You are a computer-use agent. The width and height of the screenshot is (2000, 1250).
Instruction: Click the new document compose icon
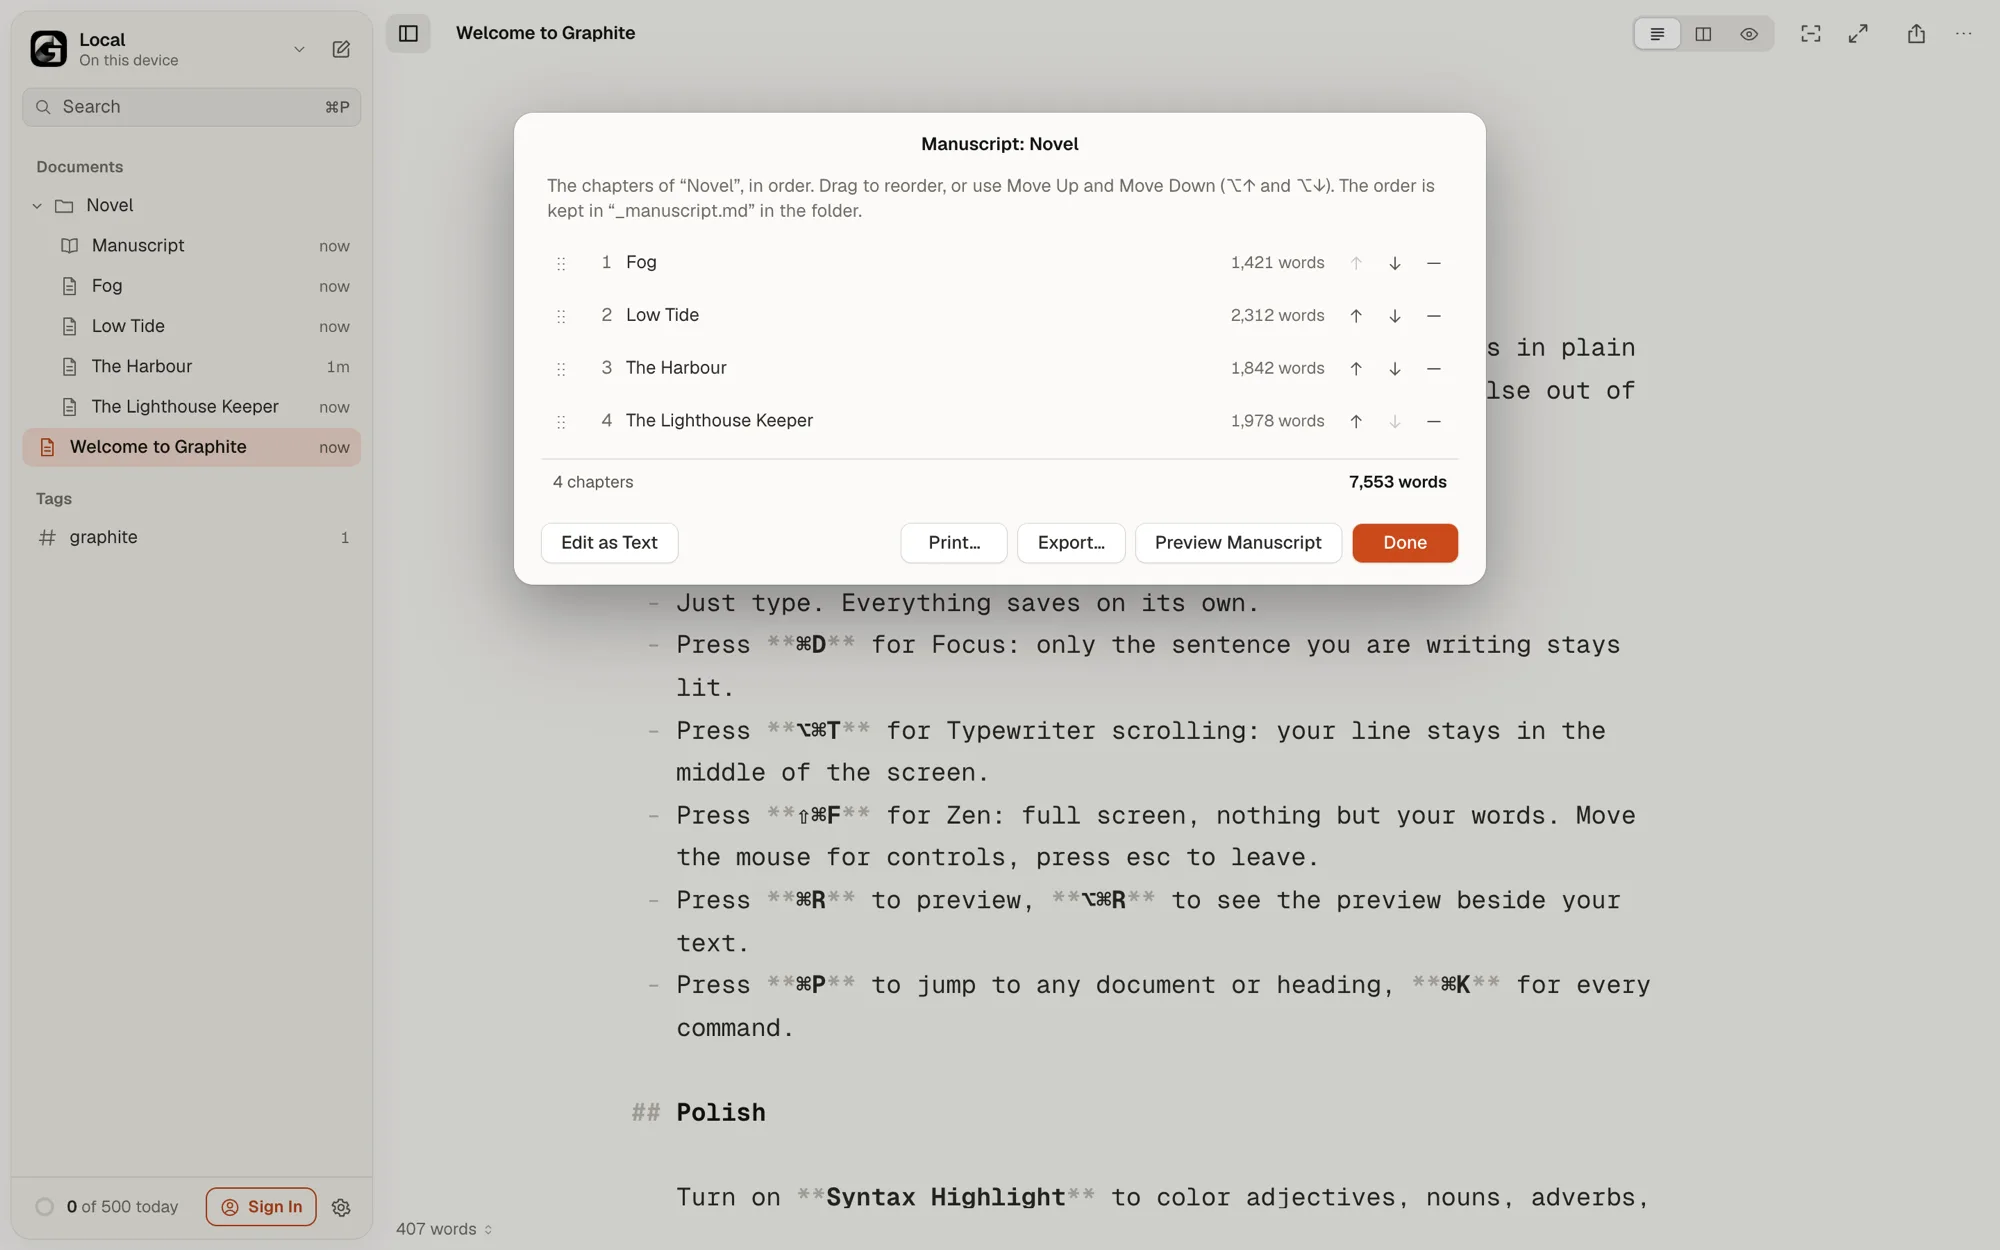pyautogui.click(x=341, y=49)
